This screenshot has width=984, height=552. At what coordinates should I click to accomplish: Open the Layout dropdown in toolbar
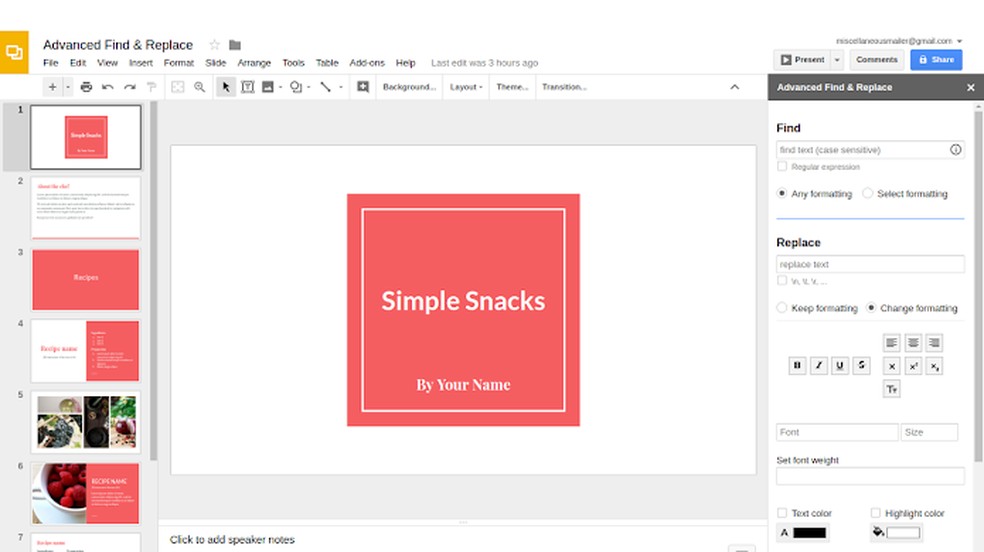[466, 87]
